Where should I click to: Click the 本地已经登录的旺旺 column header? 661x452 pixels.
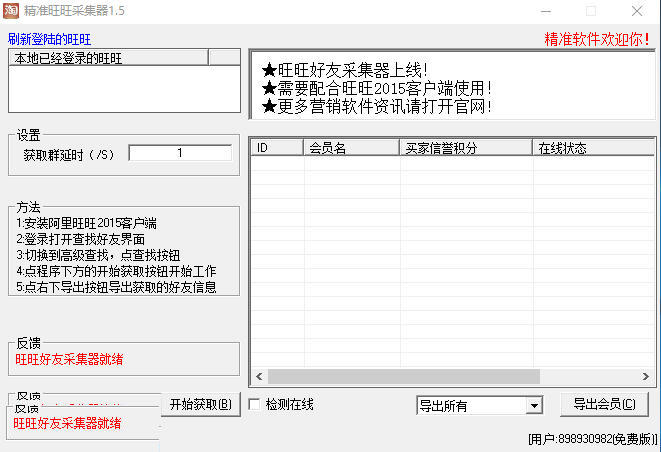(108, 58)
